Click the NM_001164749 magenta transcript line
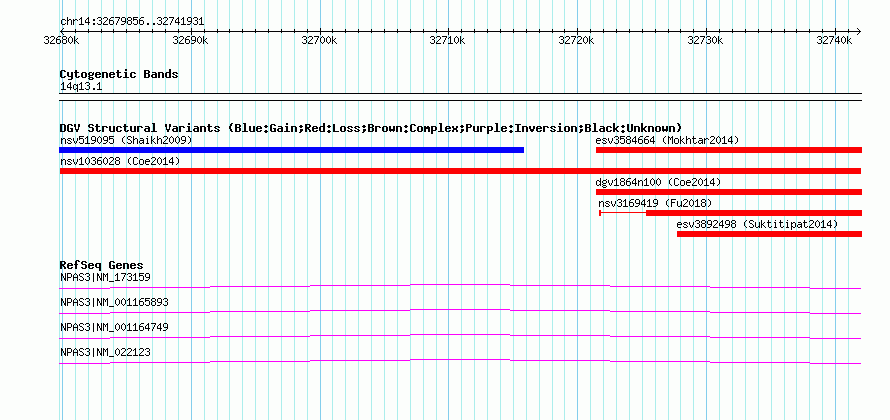Screen dimensions: 890x420 pyautogui.click(x=460, y=336)
